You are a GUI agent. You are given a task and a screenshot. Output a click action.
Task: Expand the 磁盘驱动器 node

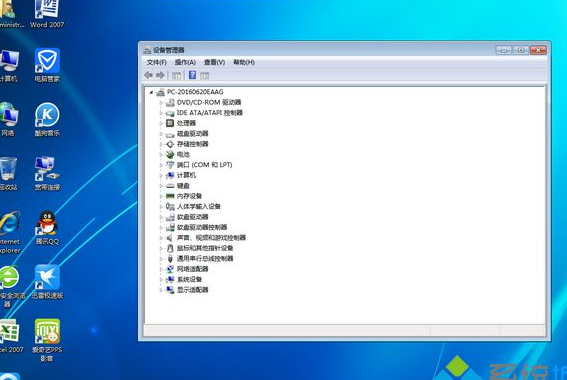point(161,134)
